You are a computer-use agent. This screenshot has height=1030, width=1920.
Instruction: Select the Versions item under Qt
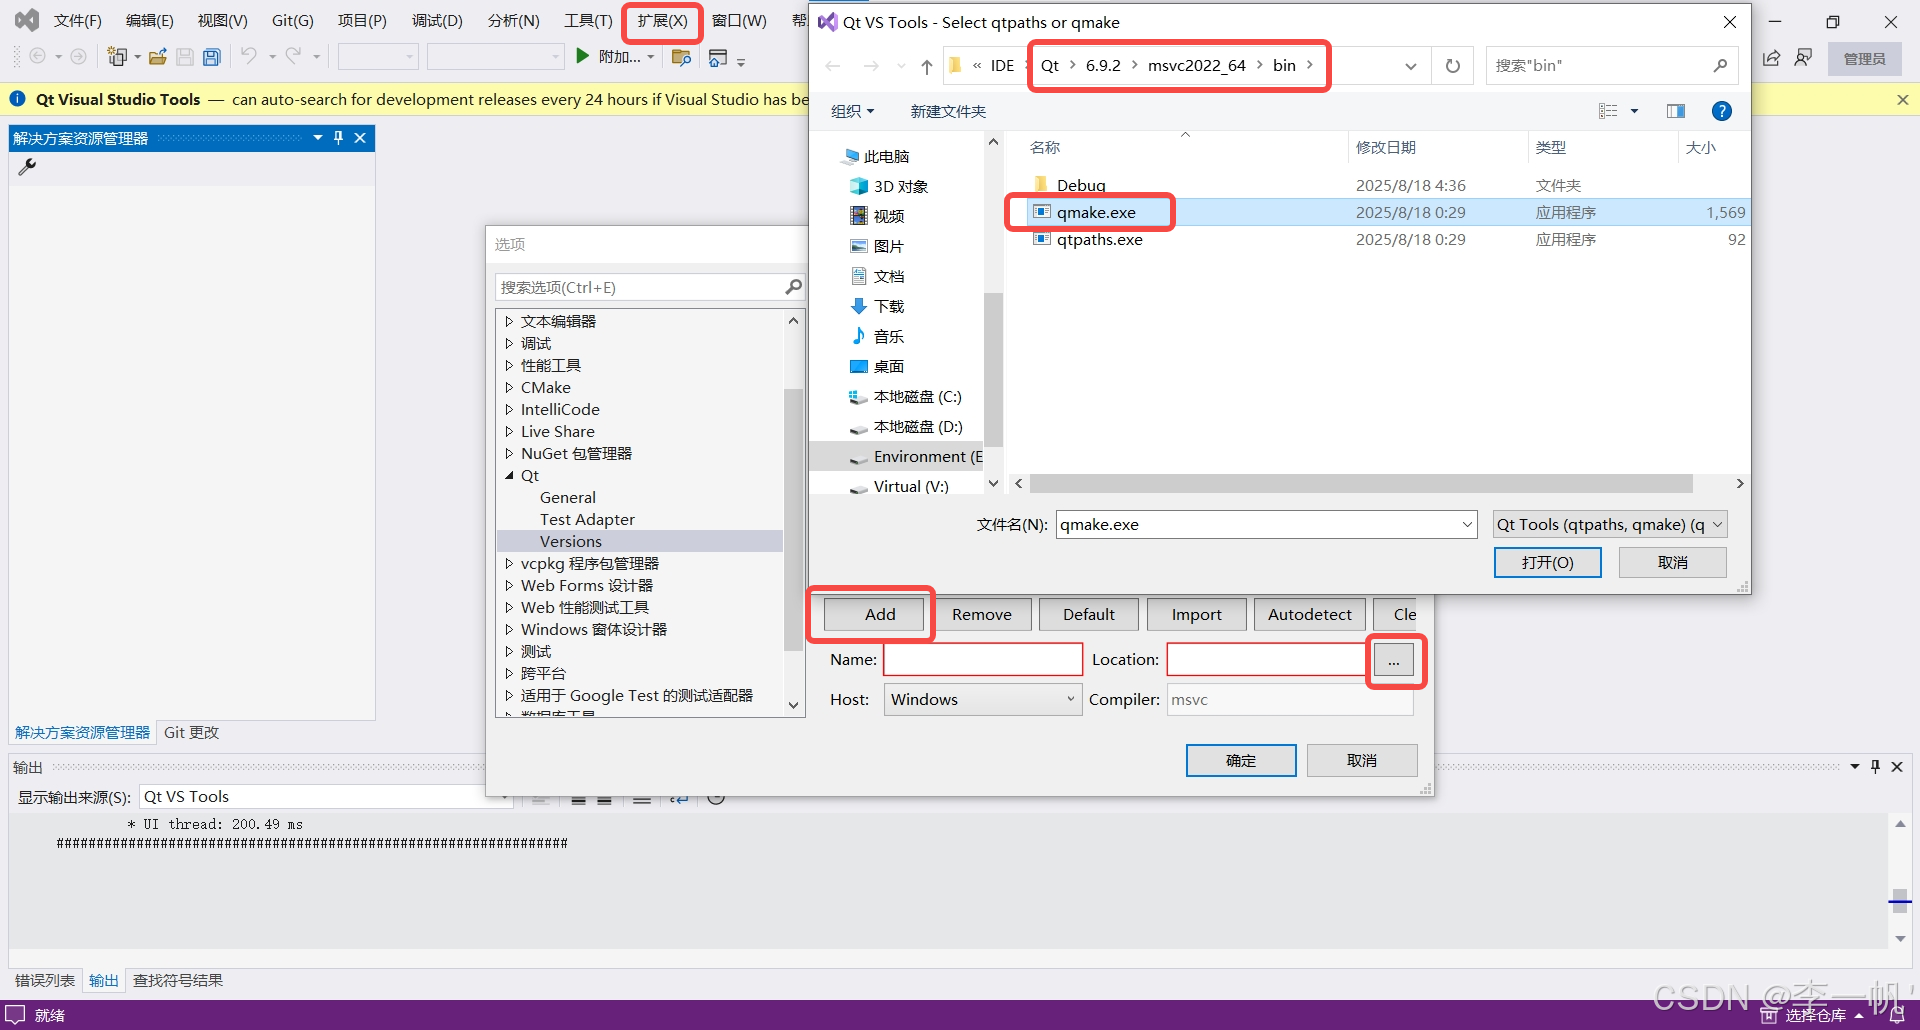(640, 541)
